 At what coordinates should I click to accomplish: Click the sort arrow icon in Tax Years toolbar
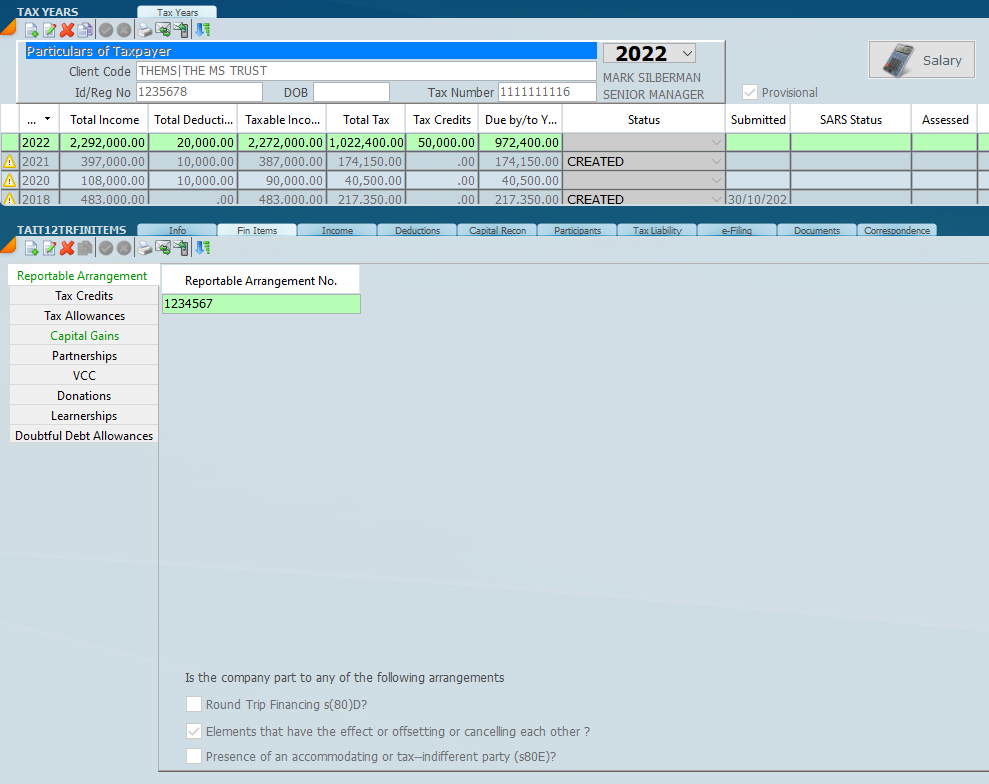(x=202, y=30)
